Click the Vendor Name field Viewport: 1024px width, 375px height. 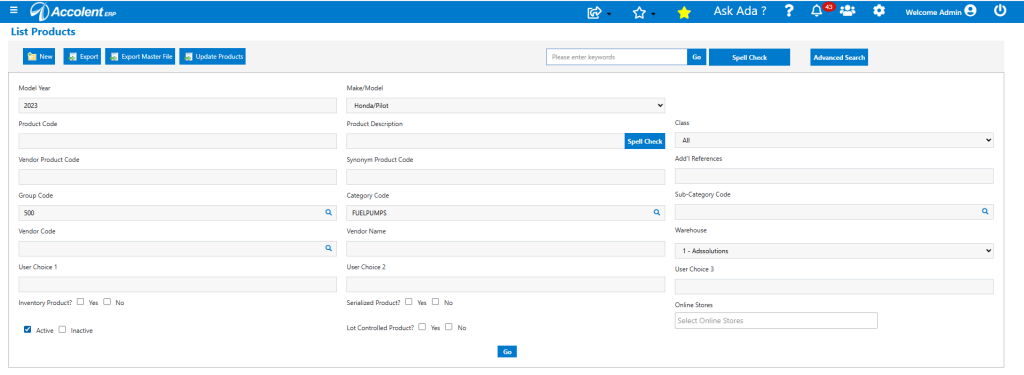click(x=505, y=249)
